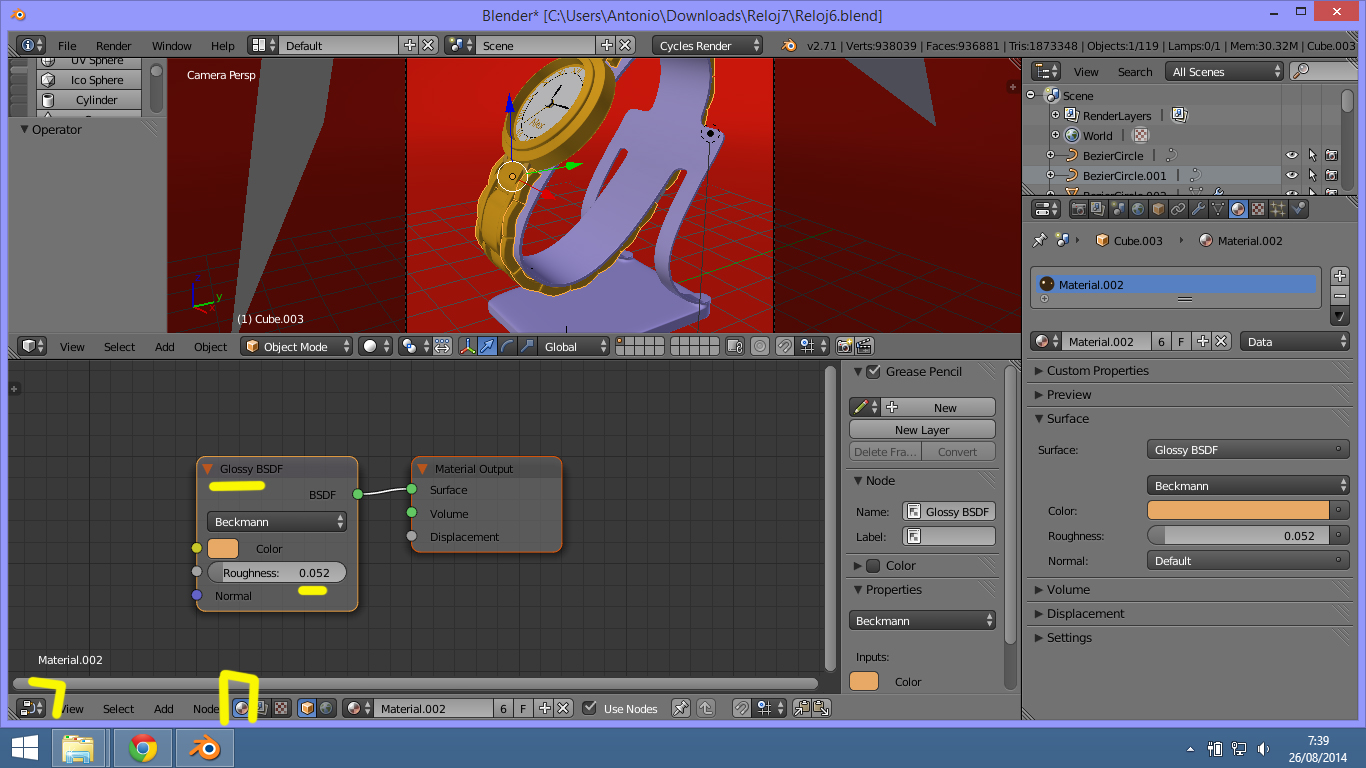
Task: Click the OpenGL render image camera icon
Action: (845, 346)
